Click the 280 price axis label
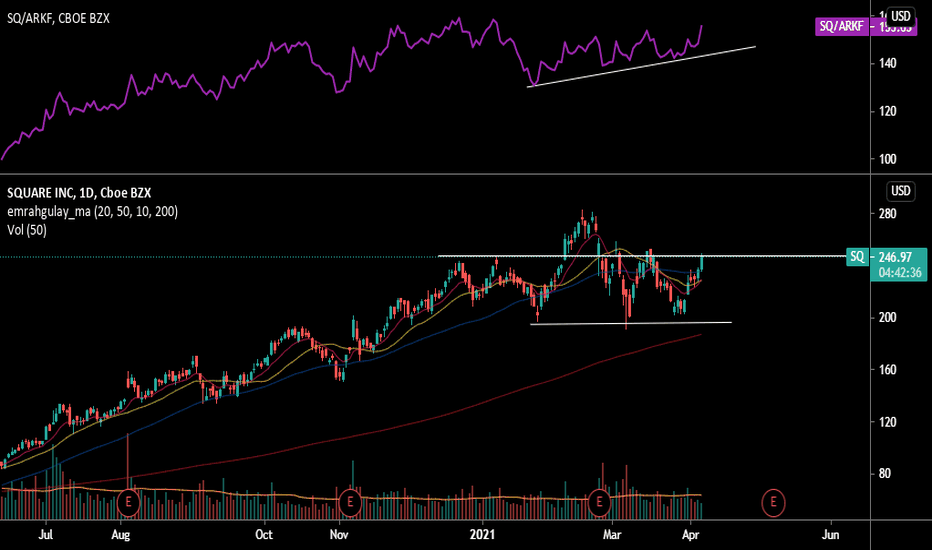Image resolution: width=932 pixels, height=550 pixels. 887,214
